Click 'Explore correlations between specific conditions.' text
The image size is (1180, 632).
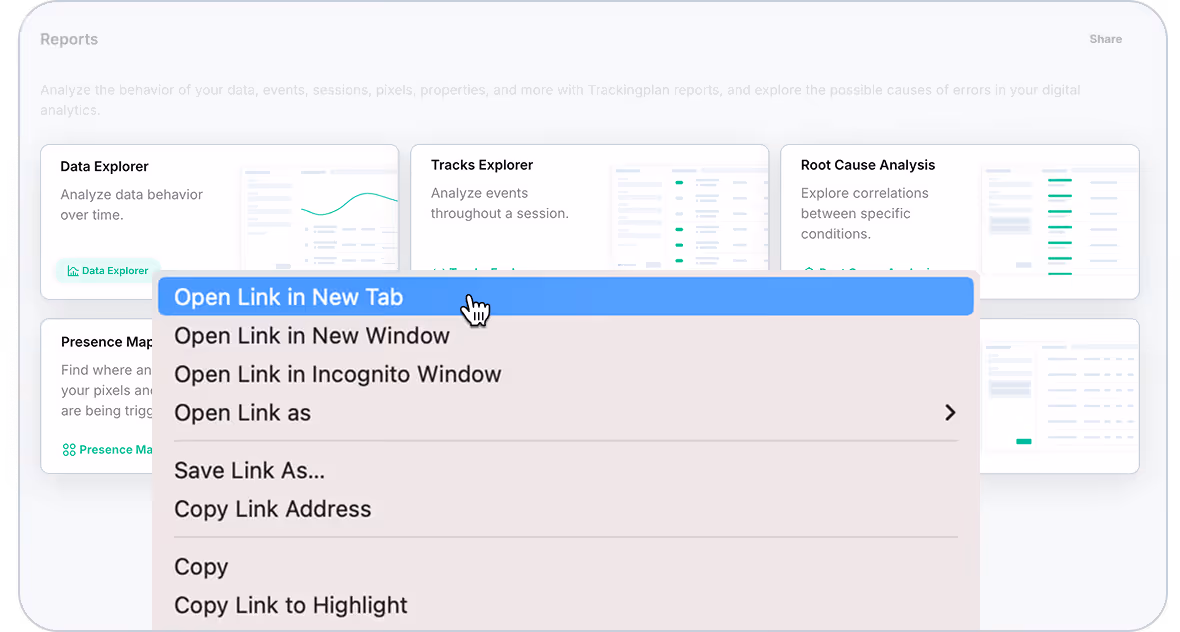[x=865, y=214]
